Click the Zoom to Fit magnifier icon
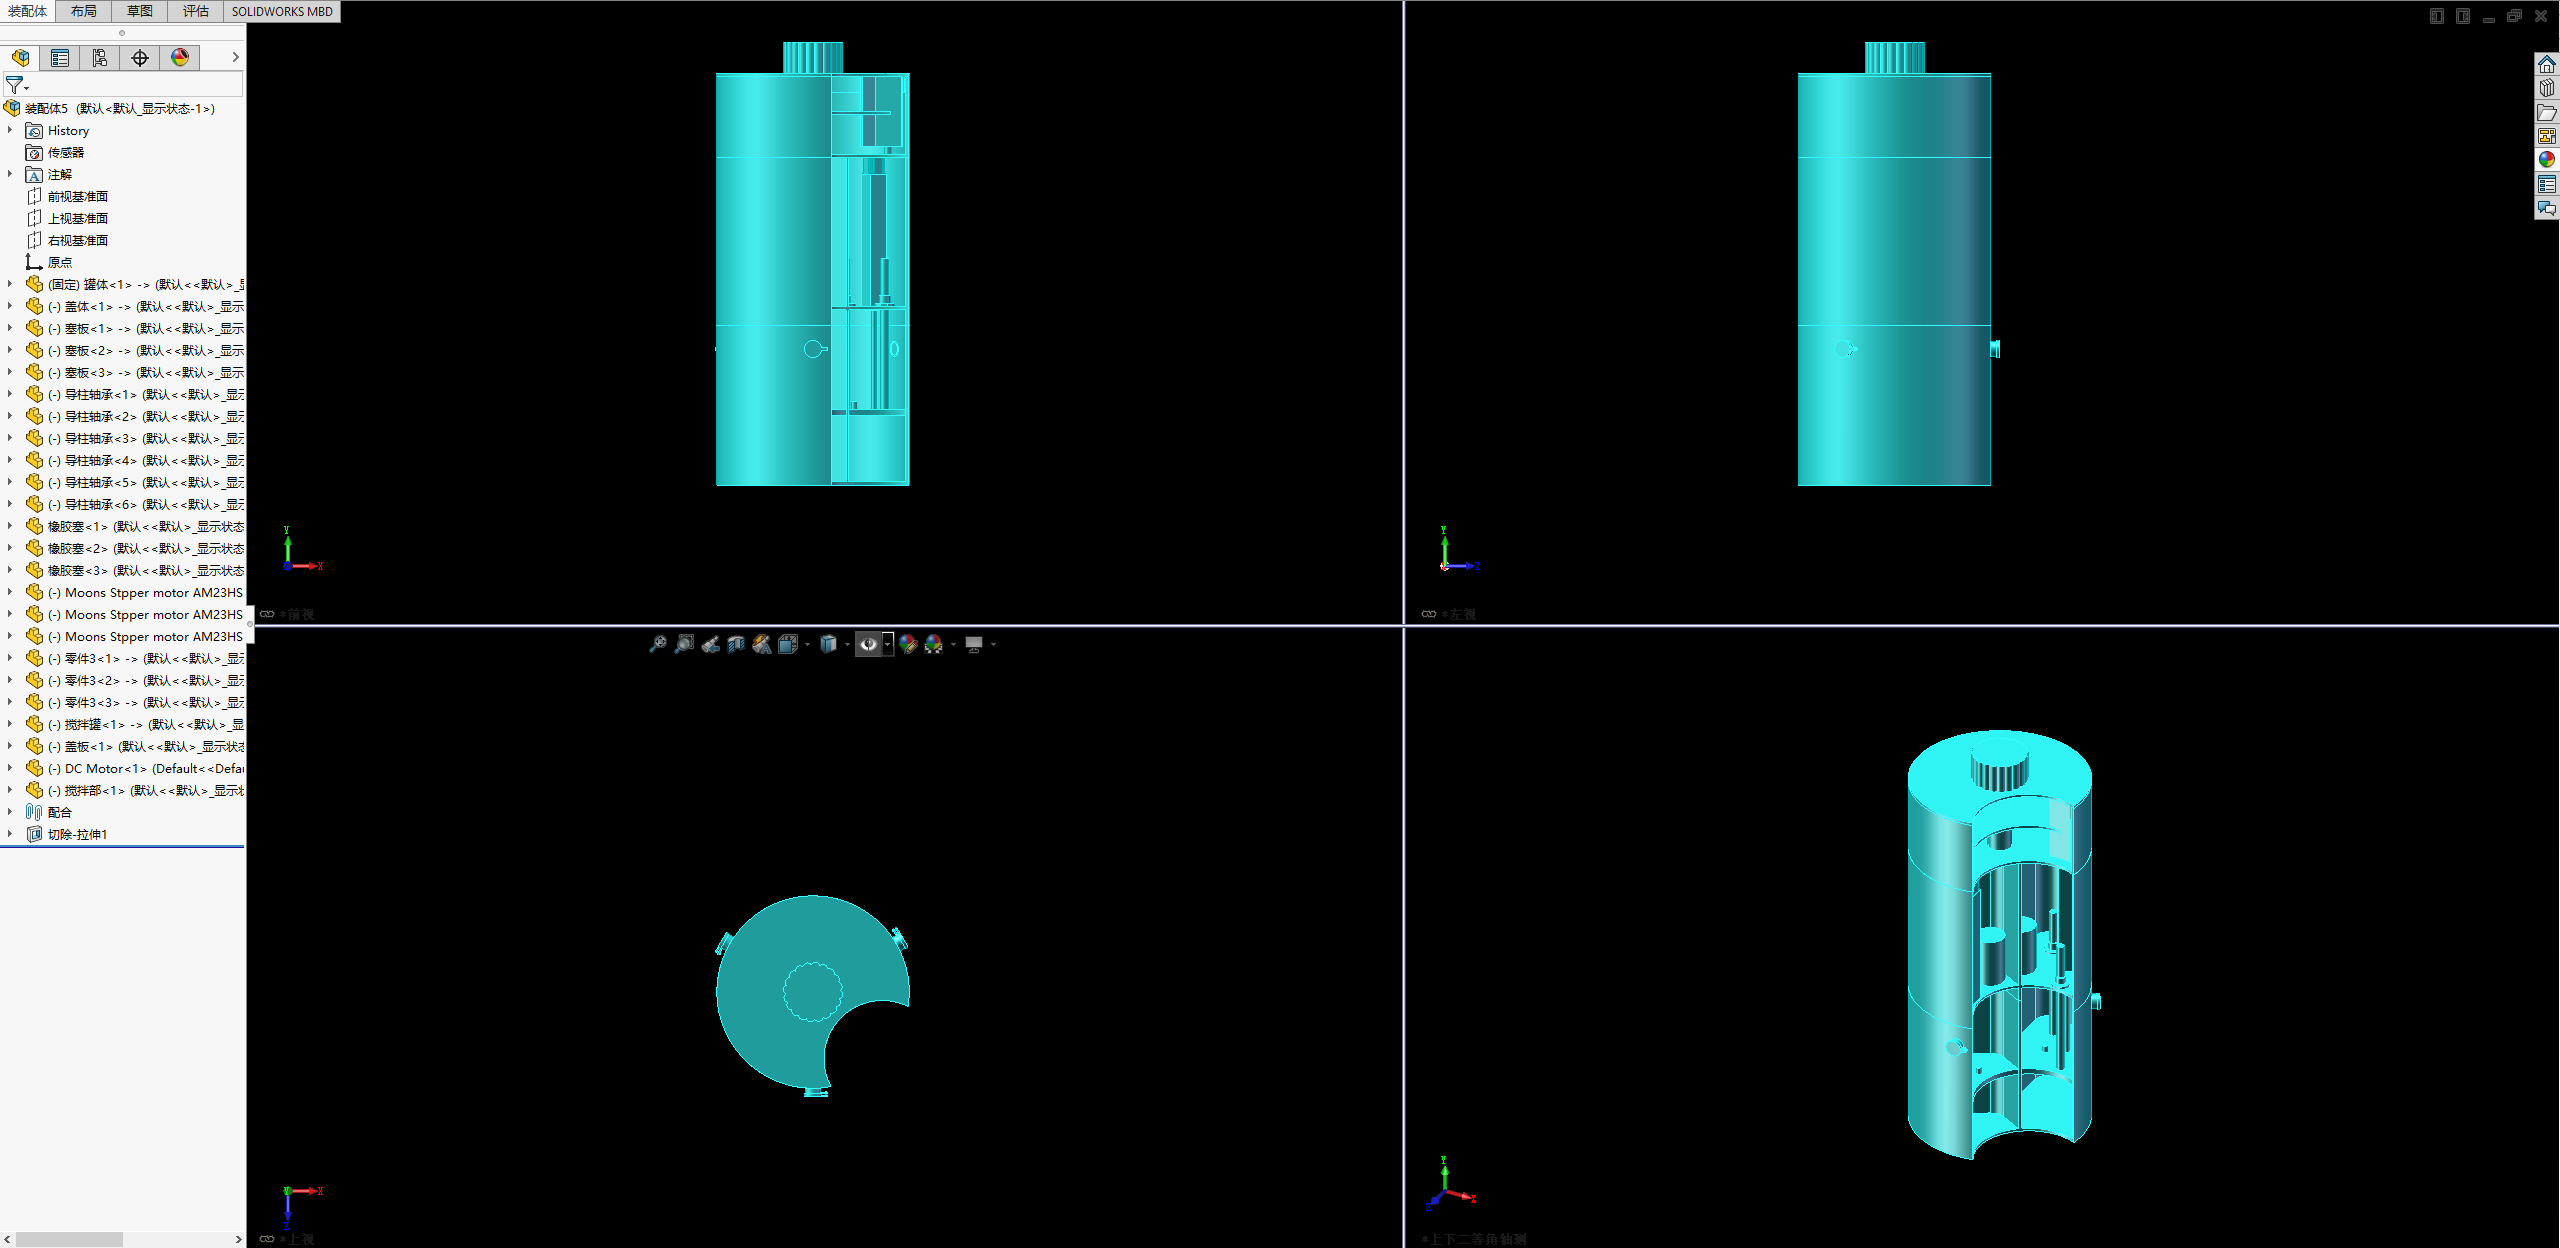Viewport: 2560px width, 1248px height. click(658, 644)
